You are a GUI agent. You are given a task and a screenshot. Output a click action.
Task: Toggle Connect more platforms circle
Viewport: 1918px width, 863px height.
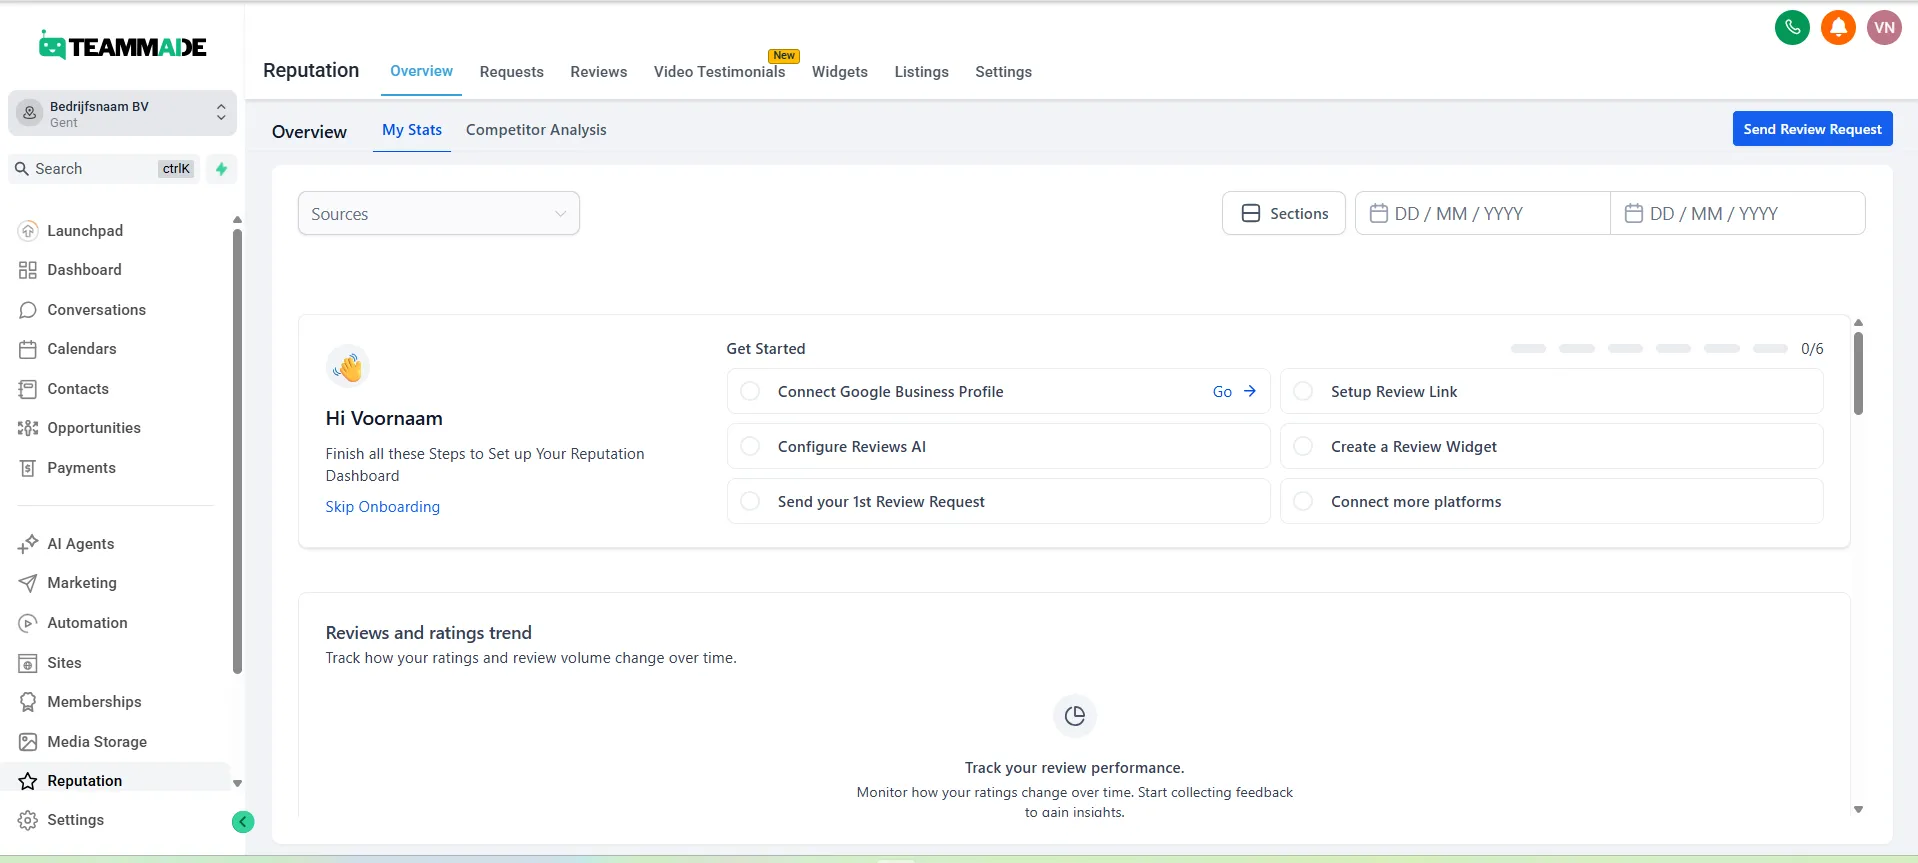pos(1303,501)
